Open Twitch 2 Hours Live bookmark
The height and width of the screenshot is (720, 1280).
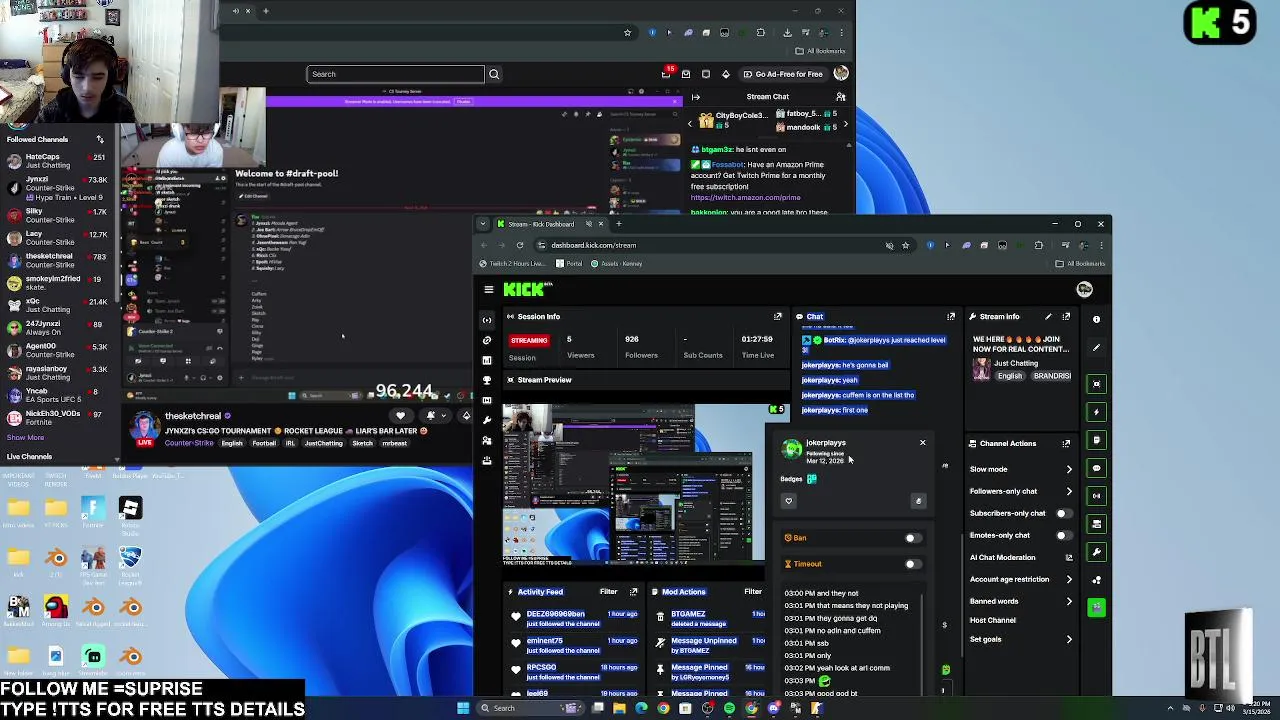tap(512, 263)
